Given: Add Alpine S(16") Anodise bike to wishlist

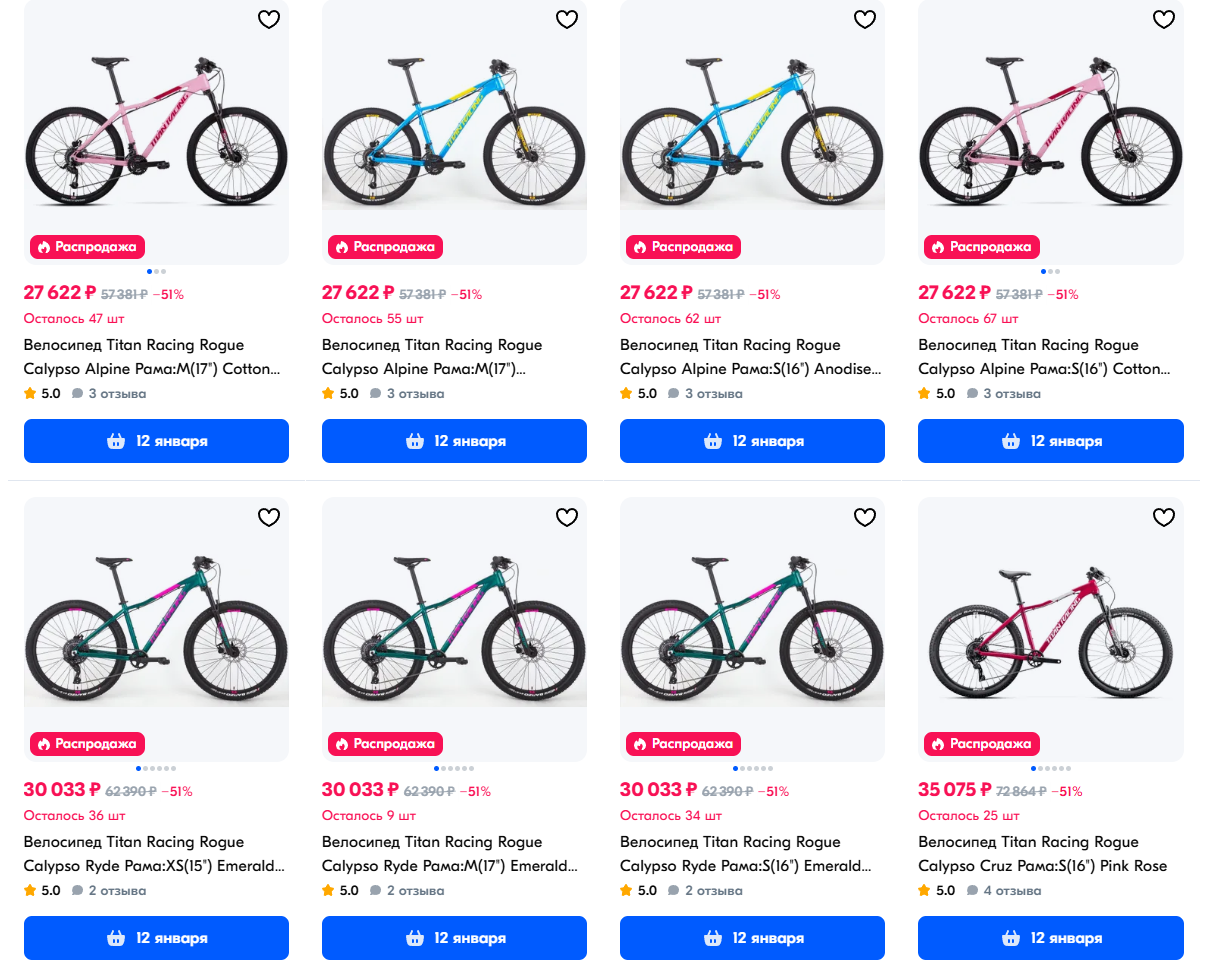Looking at the screenshot, I should 865,19.
